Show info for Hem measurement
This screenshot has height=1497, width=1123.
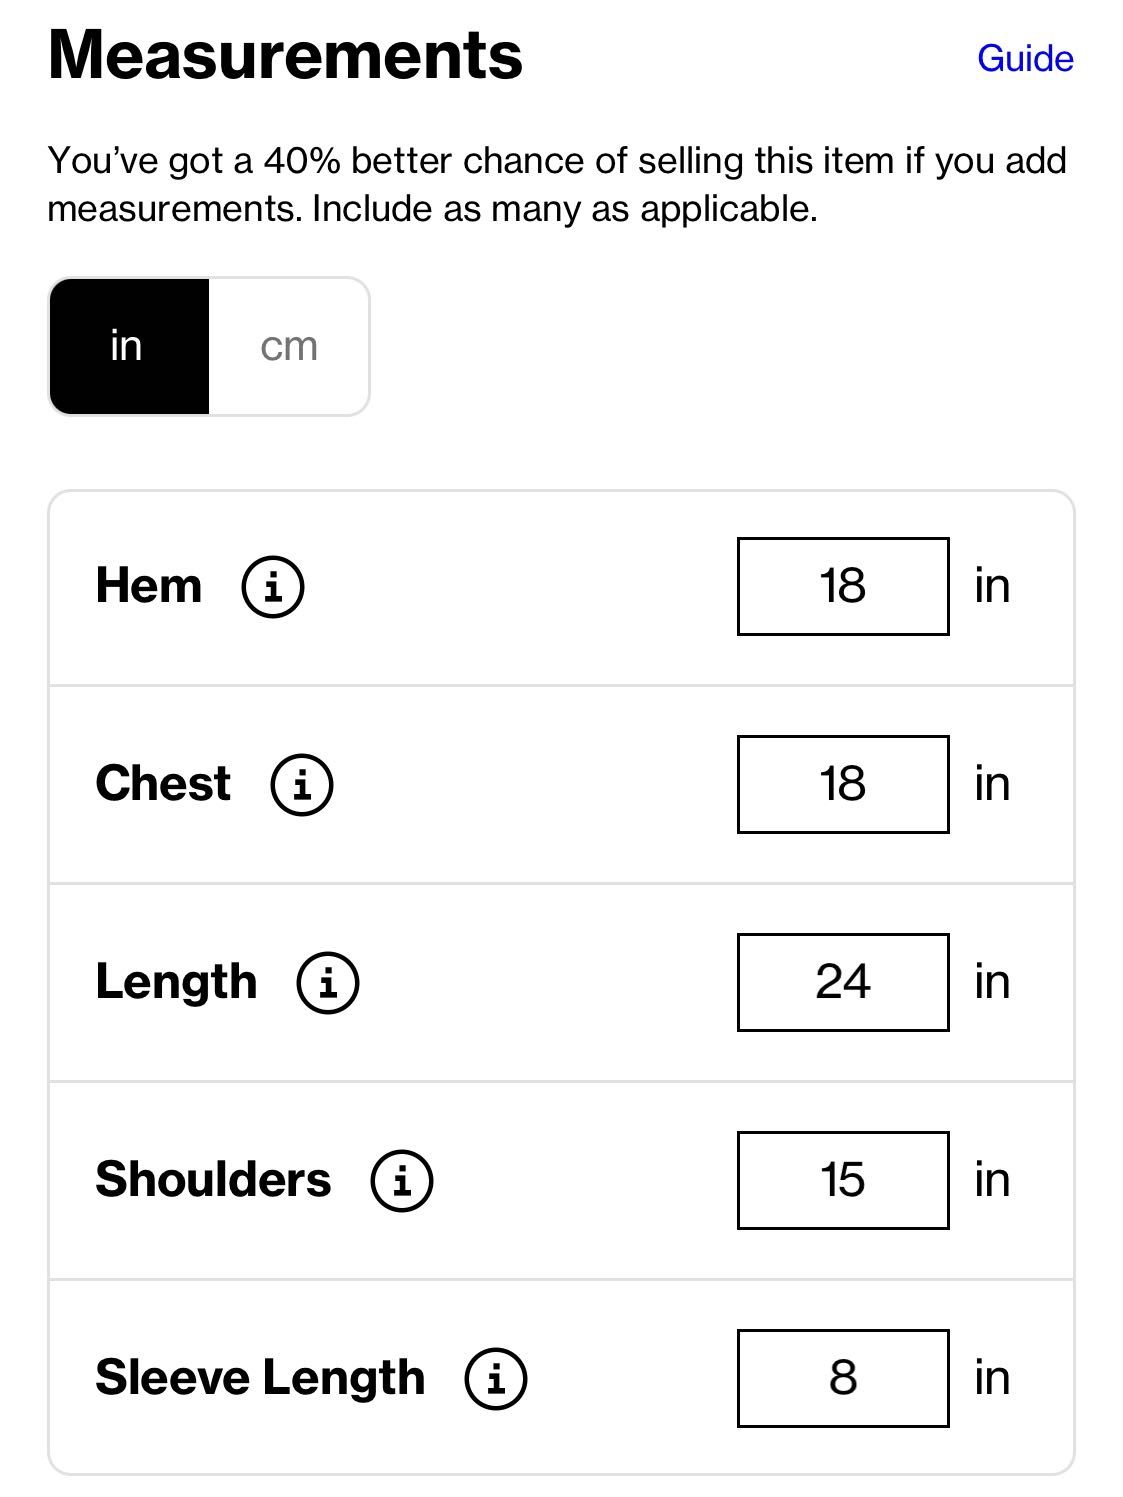[273, 586]
